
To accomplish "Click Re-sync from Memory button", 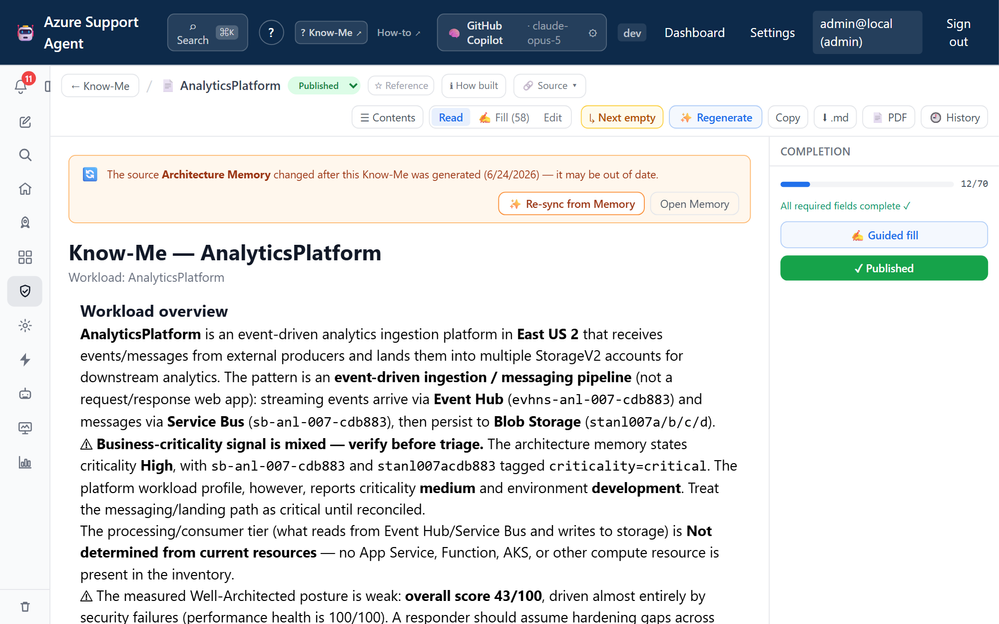I will 571,204.
